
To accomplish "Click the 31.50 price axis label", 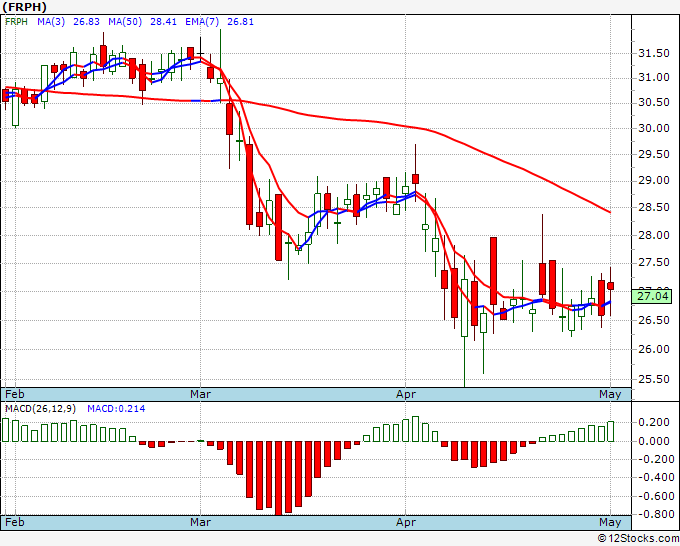I will pos(654,53).
